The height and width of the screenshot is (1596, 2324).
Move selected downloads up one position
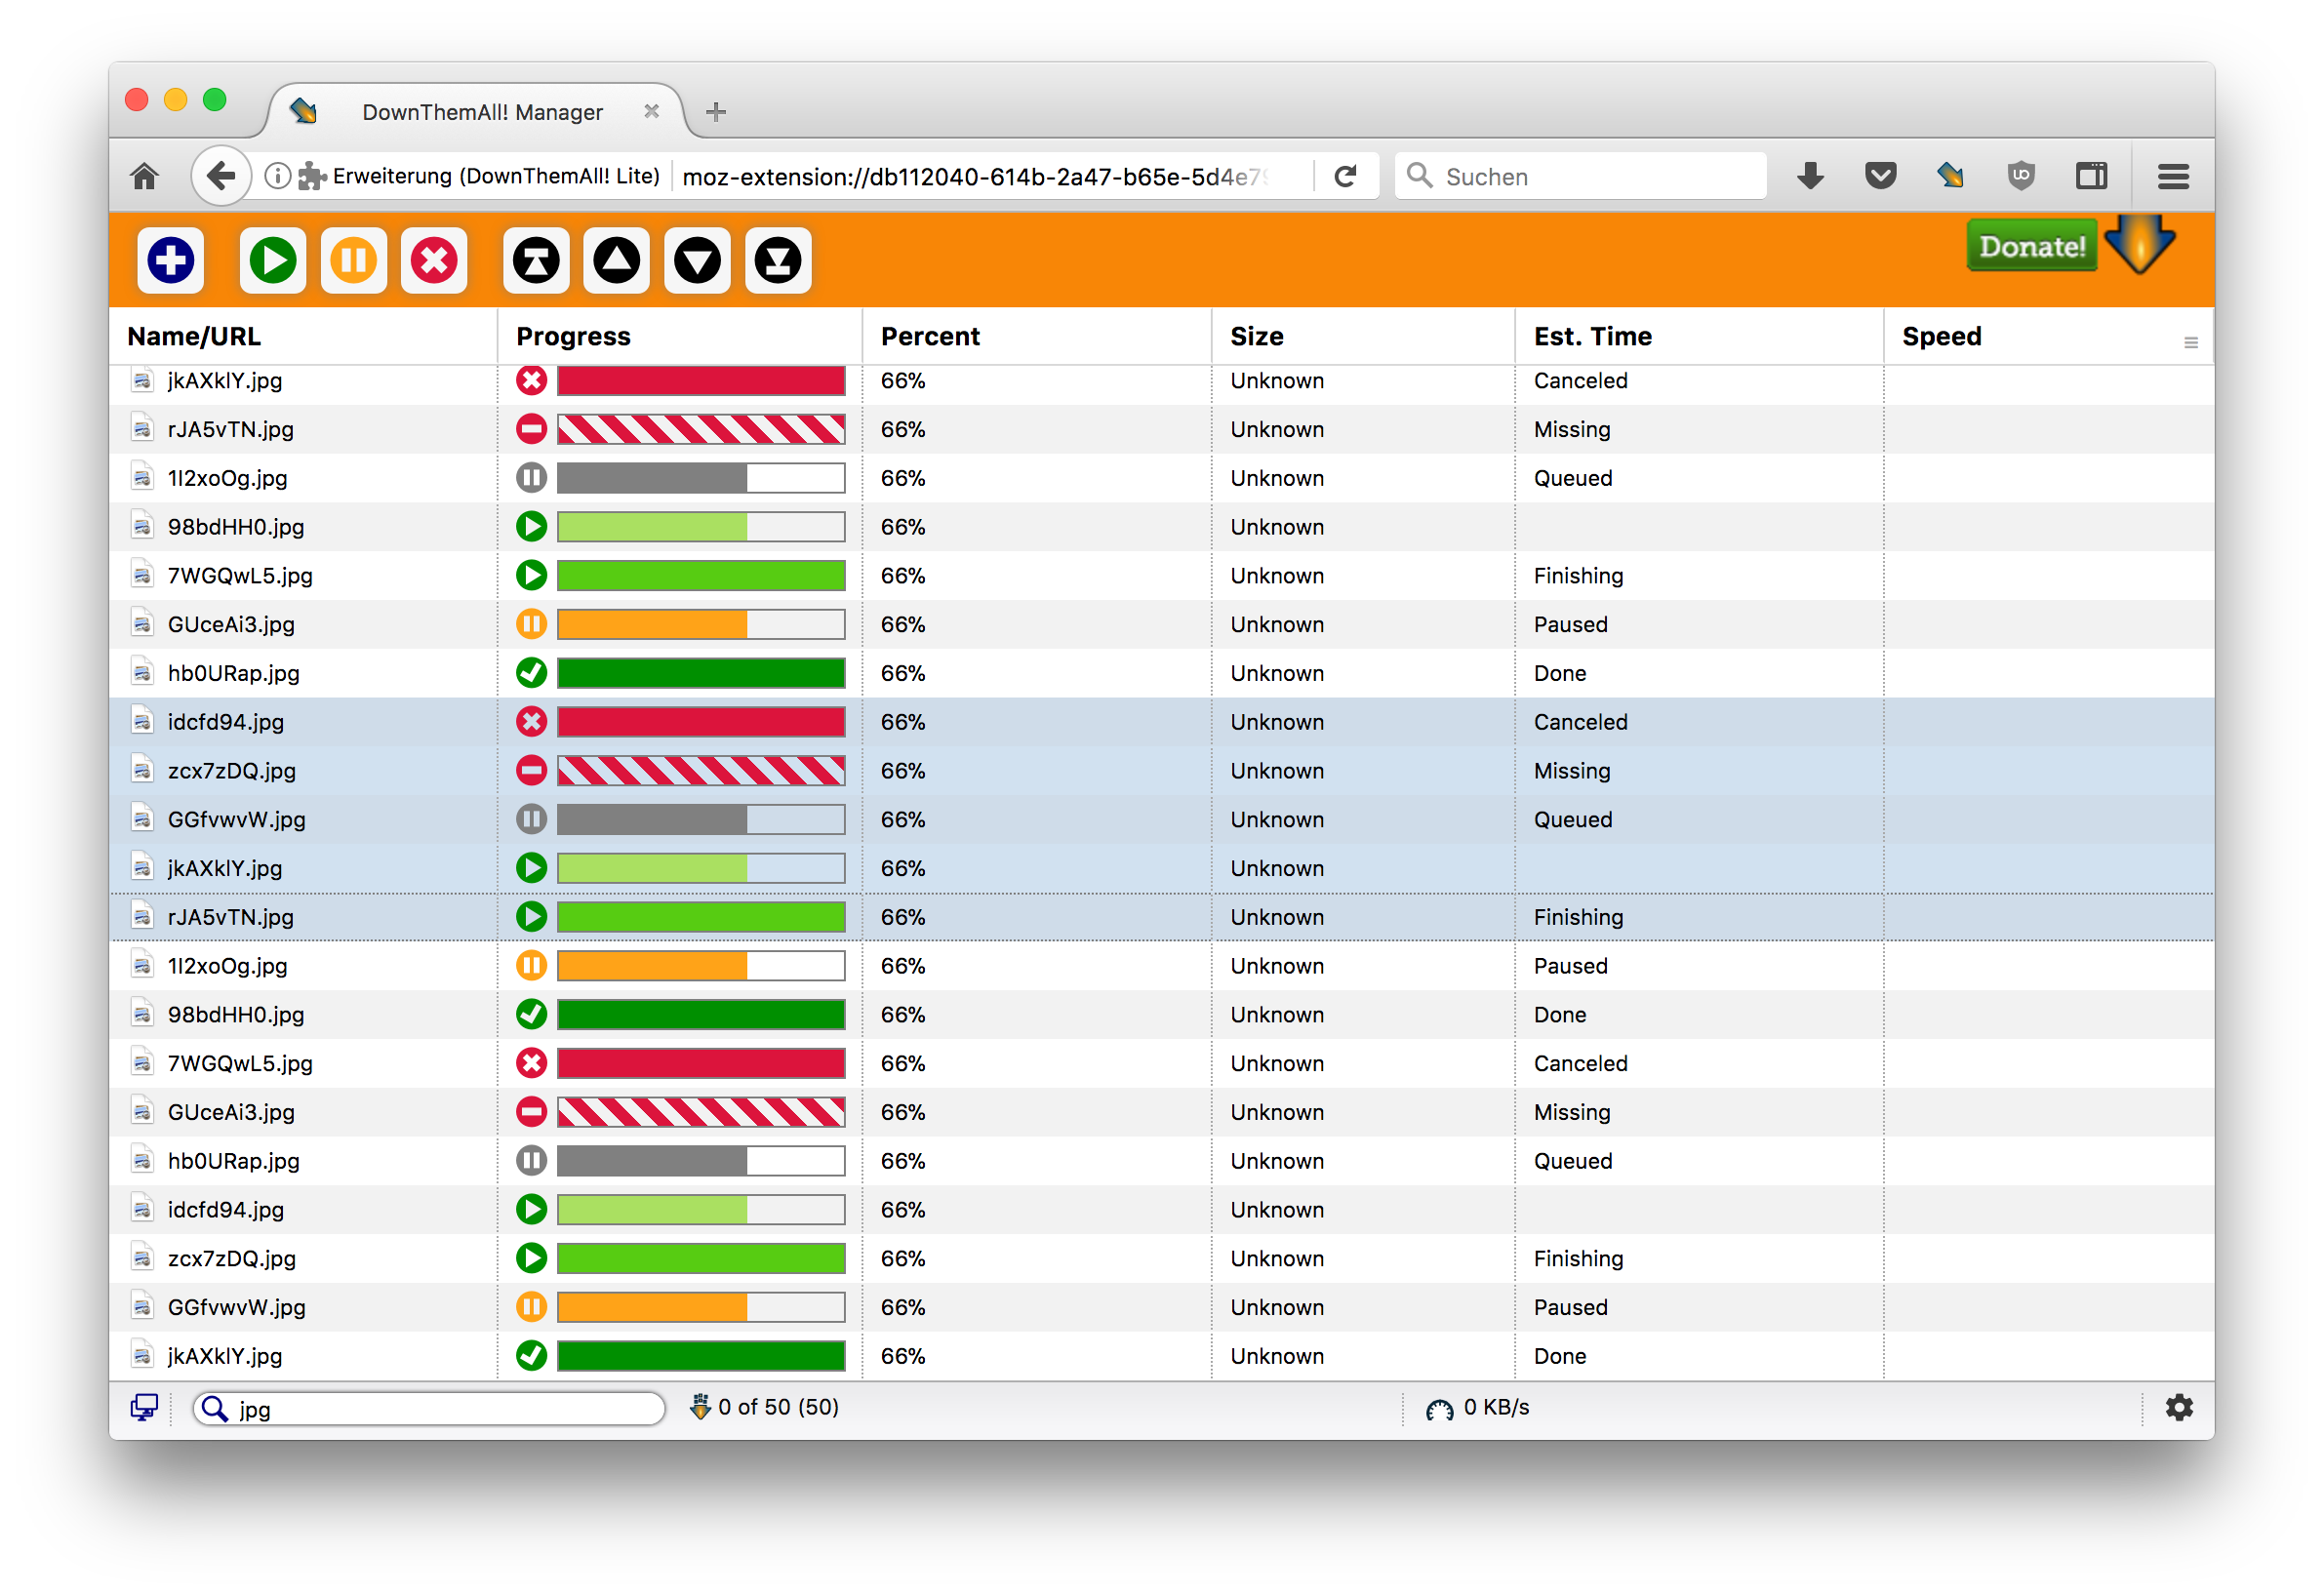click(617, 261)
